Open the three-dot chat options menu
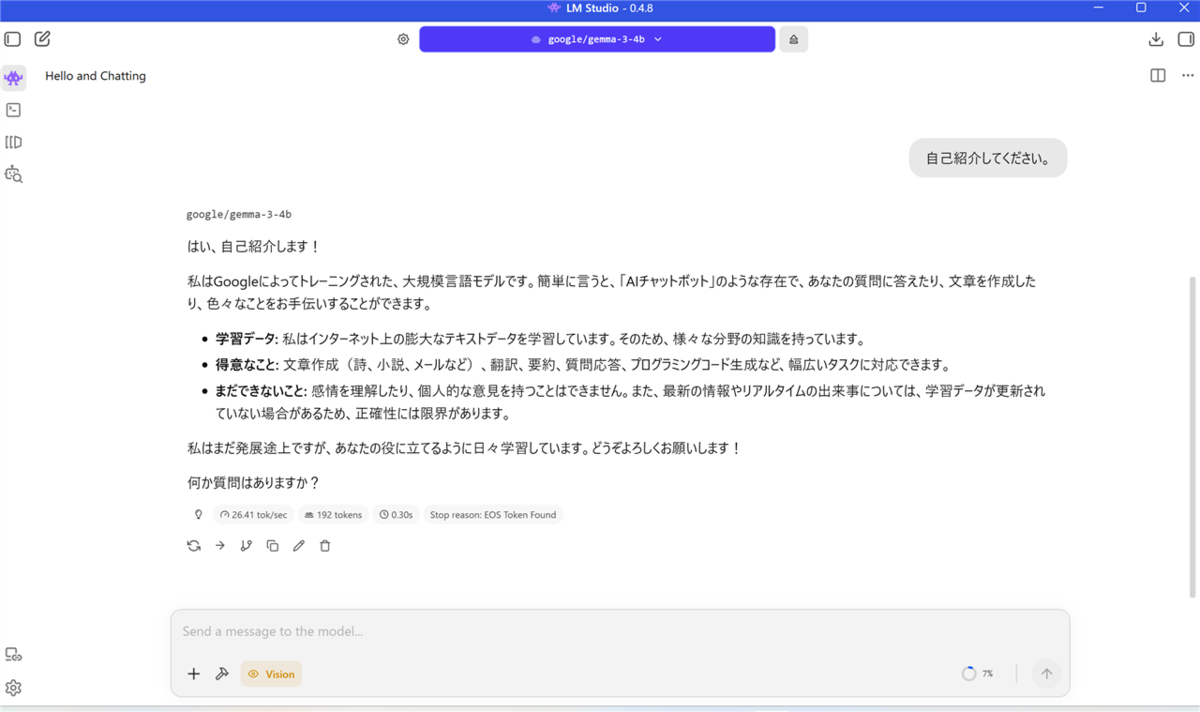1200x712 pixels. (x=1187, y=76)
